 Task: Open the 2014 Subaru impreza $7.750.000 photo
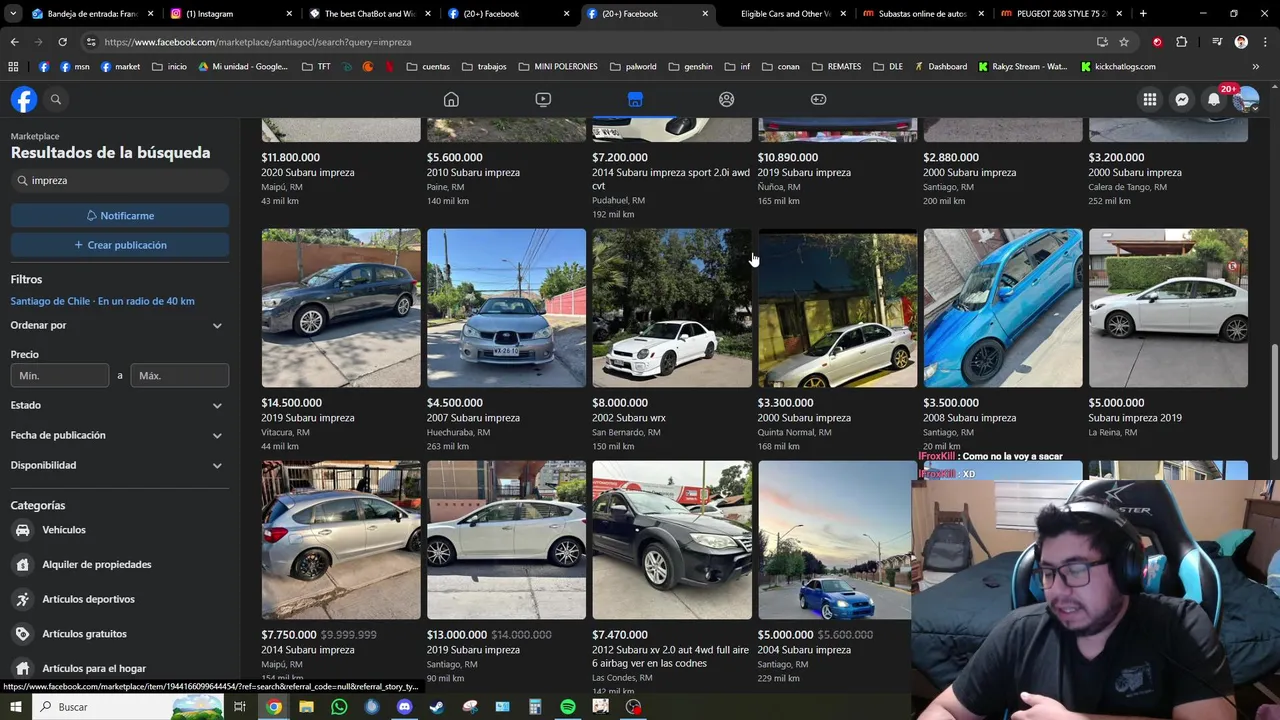pos(341,540)
